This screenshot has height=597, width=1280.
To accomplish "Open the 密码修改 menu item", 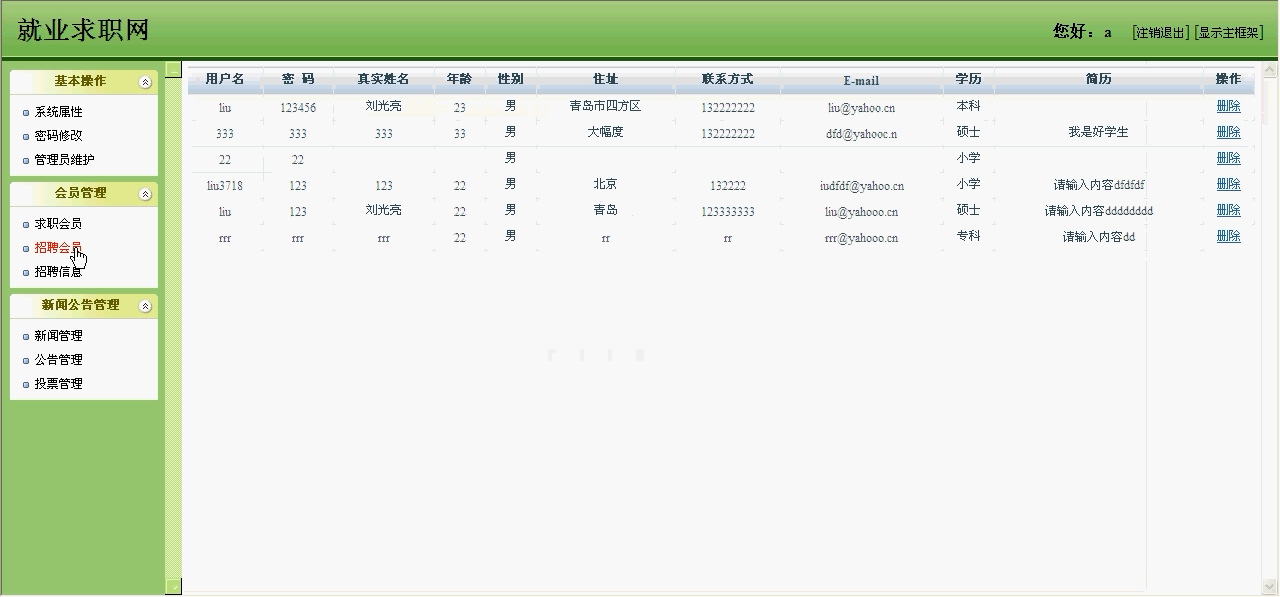I will [x=58, y=136].
